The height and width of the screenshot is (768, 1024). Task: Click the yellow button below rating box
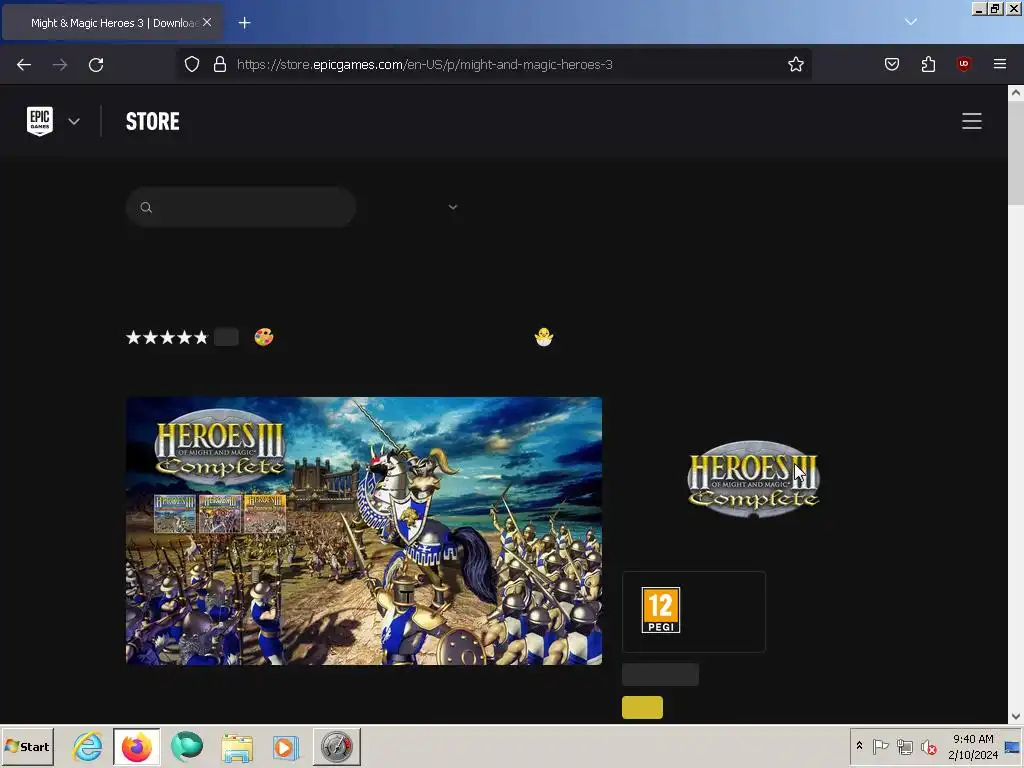642,707
